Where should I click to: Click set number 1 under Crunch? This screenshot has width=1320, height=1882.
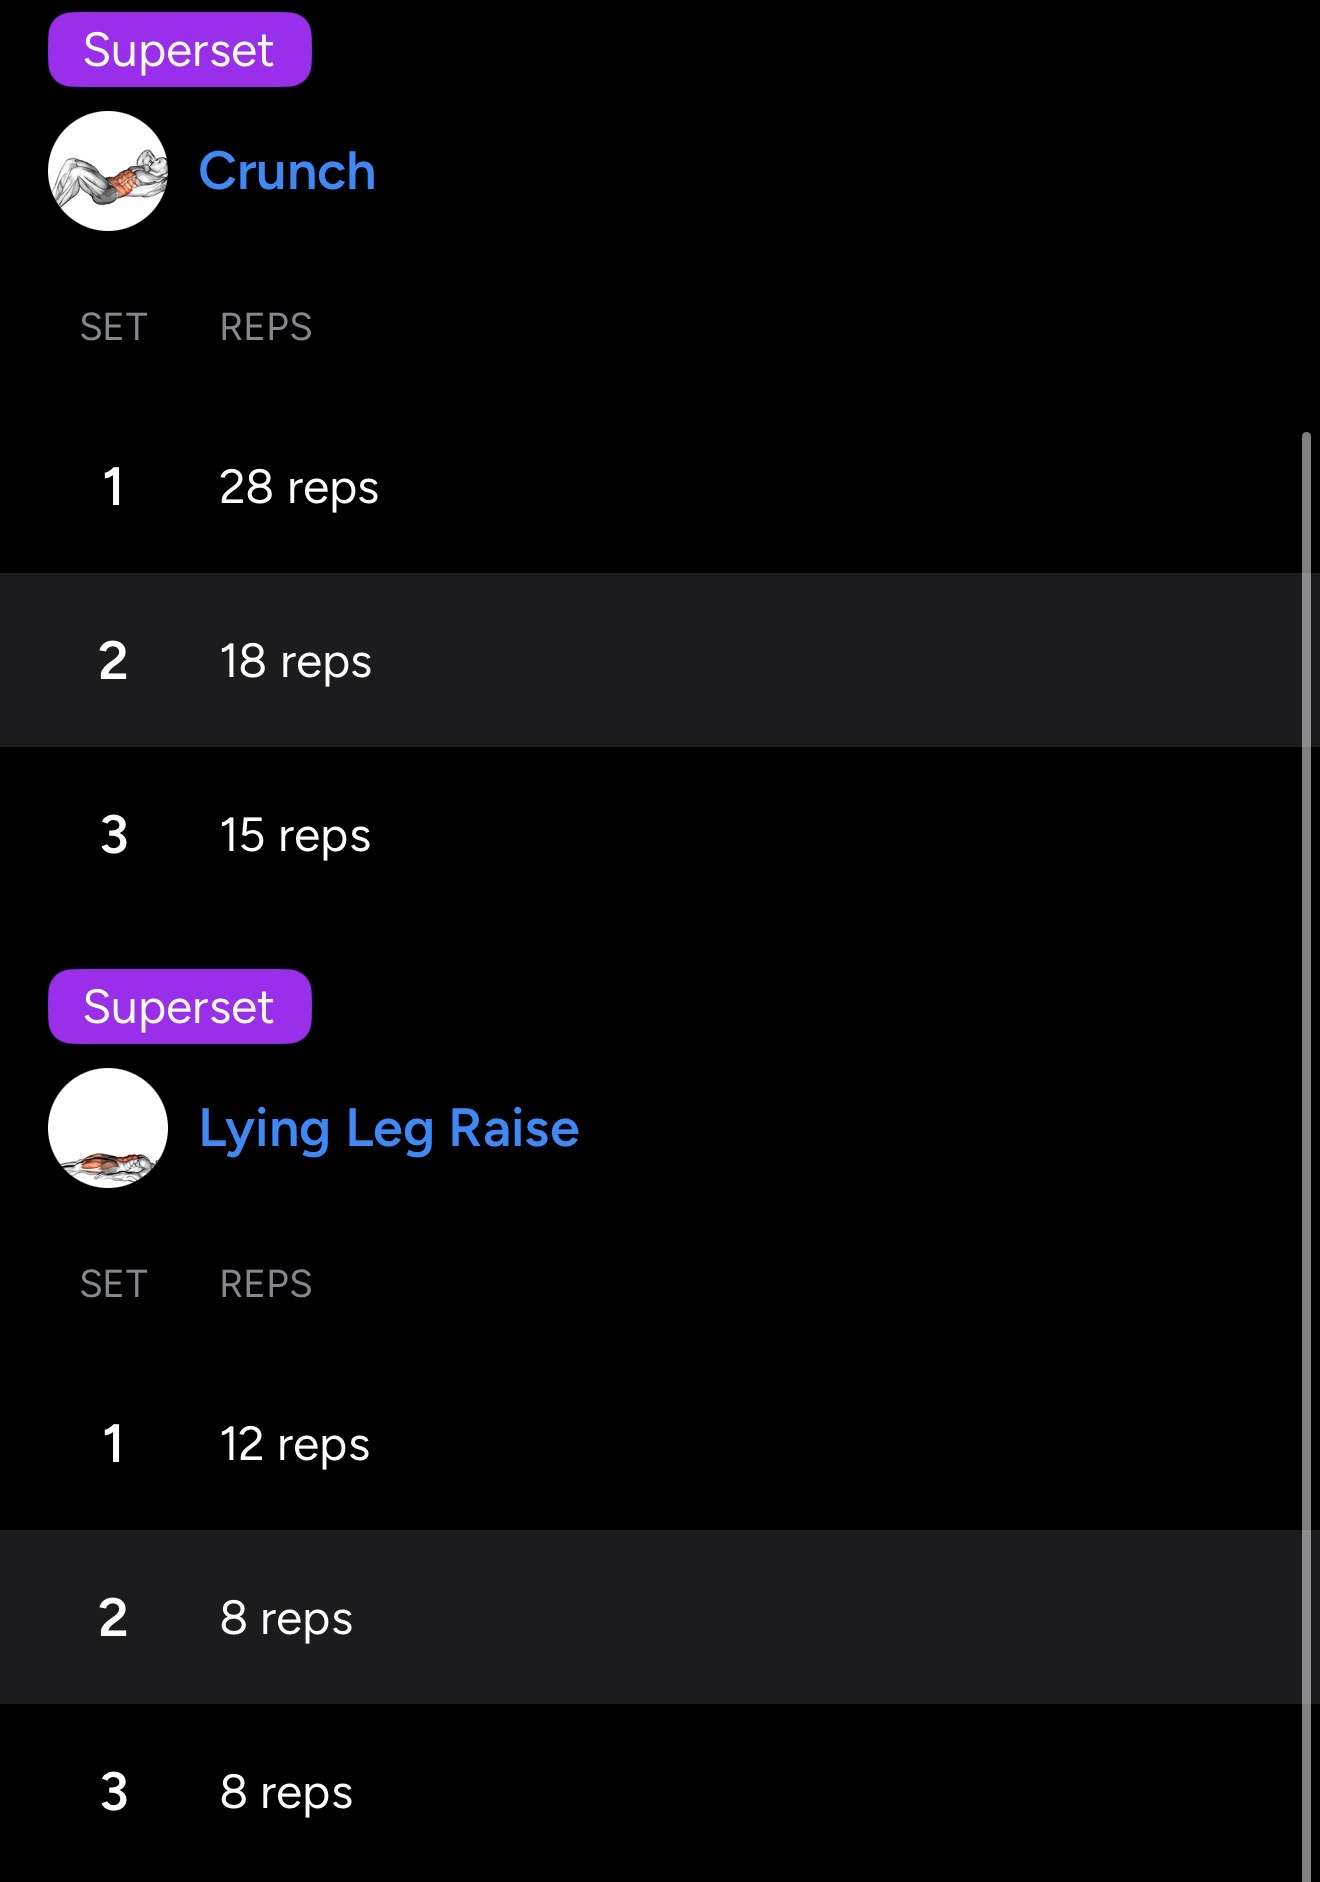click(113, 488)
